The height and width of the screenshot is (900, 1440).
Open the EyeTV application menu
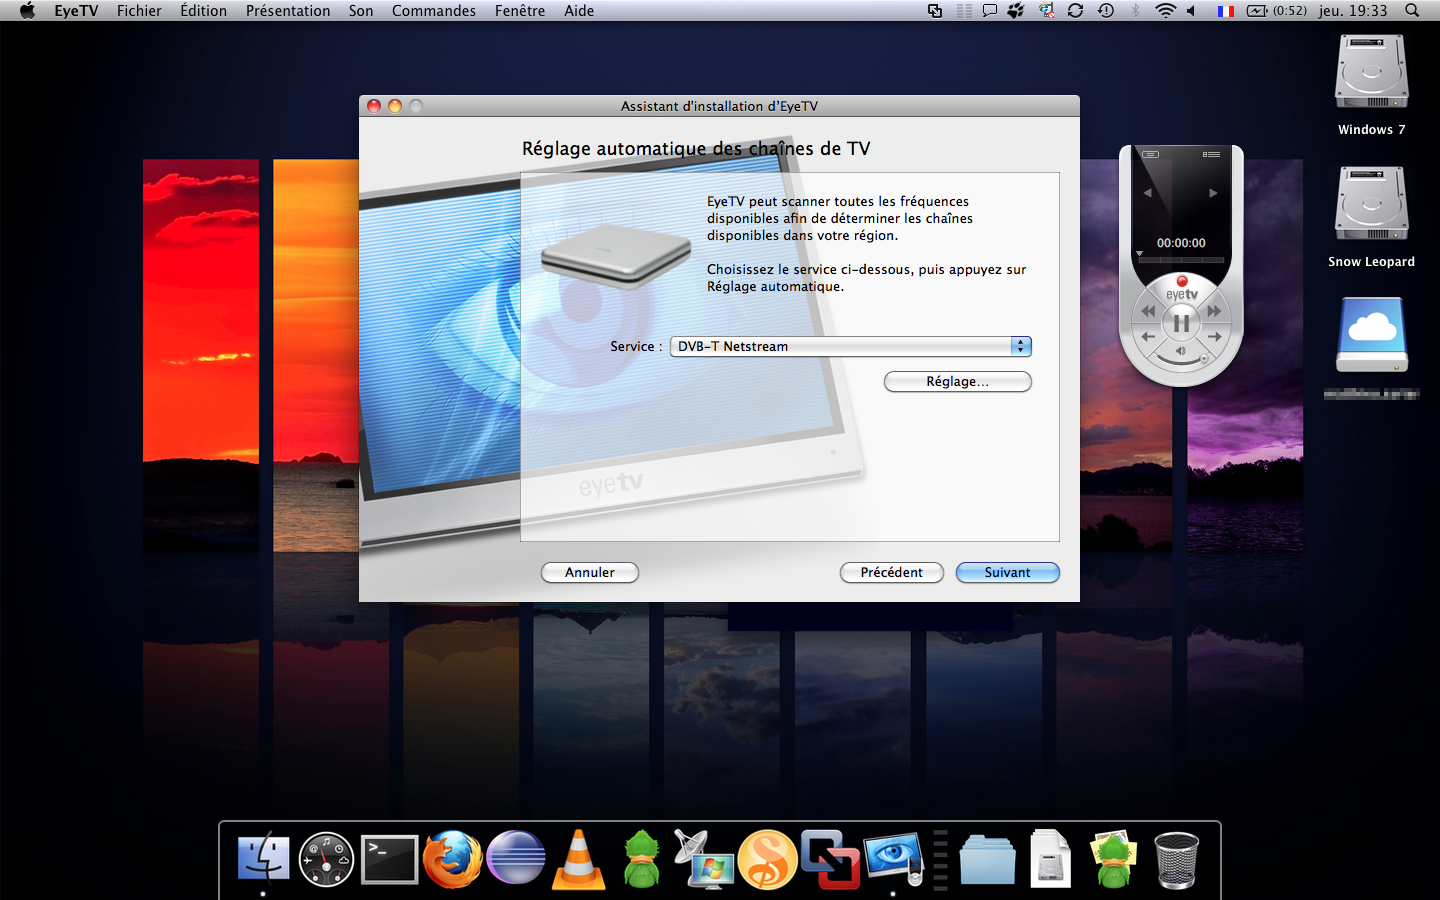76,10
